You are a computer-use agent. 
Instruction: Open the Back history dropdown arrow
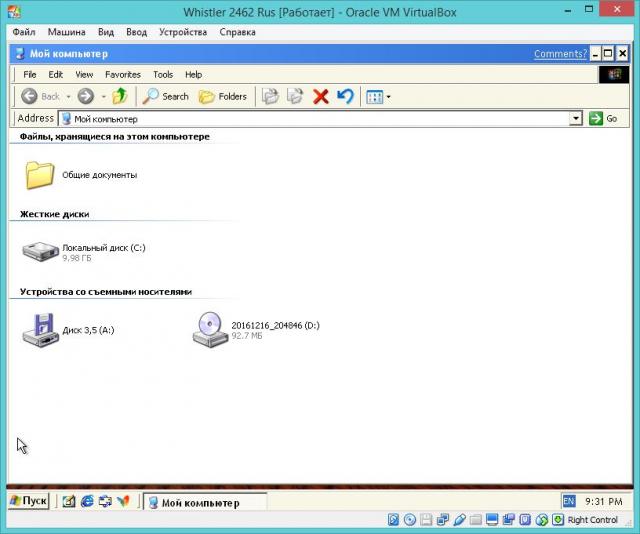[x=68, y=97]
